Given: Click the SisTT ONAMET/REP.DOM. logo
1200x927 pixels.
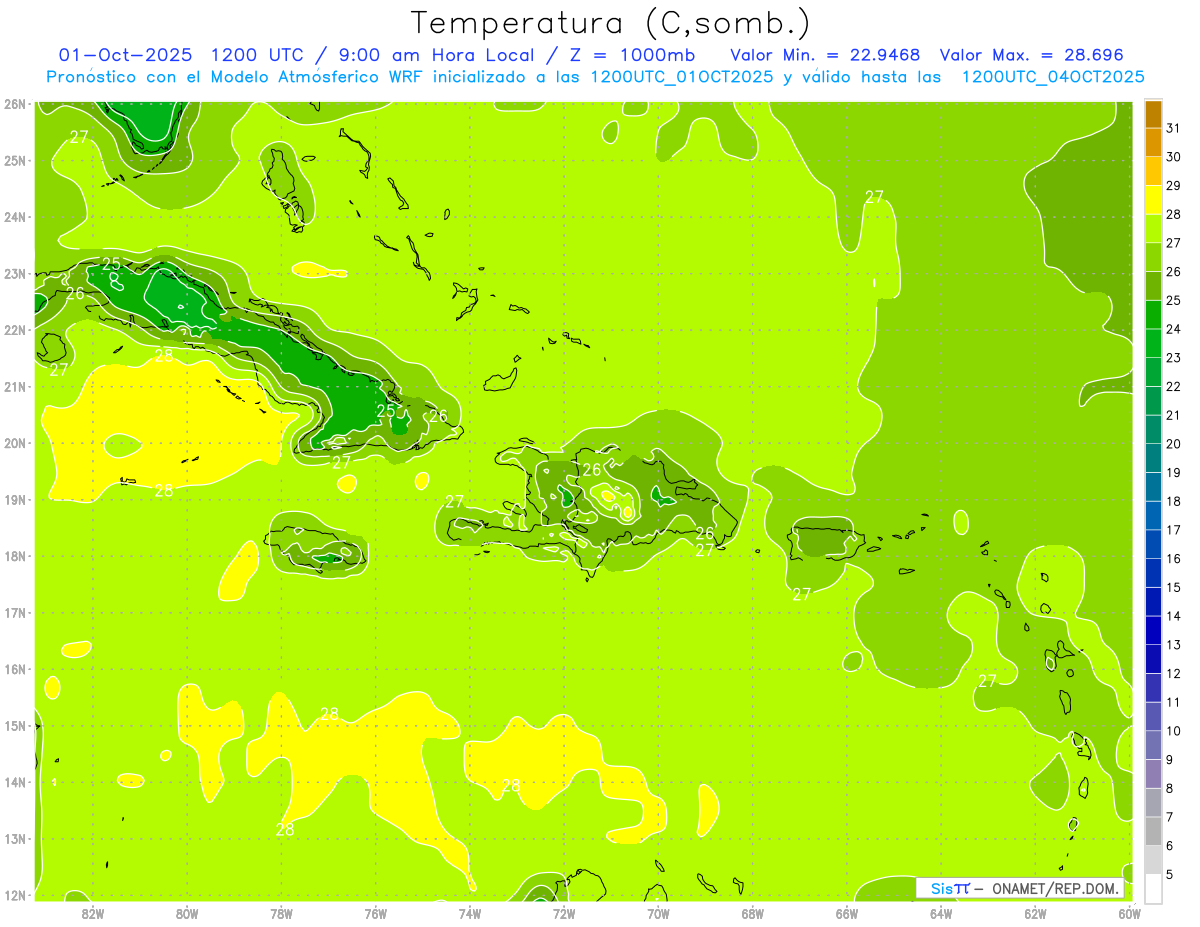Looking at the screenshot, I should 1020,888.
